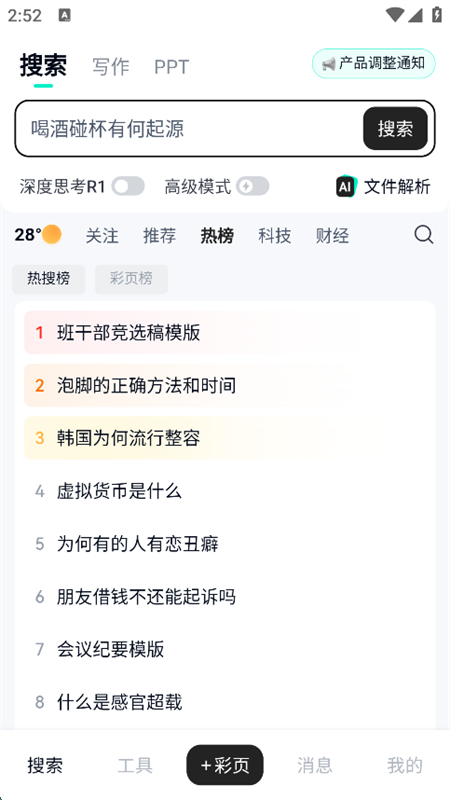Tap the sun weather icon

[x=52, y=235]
